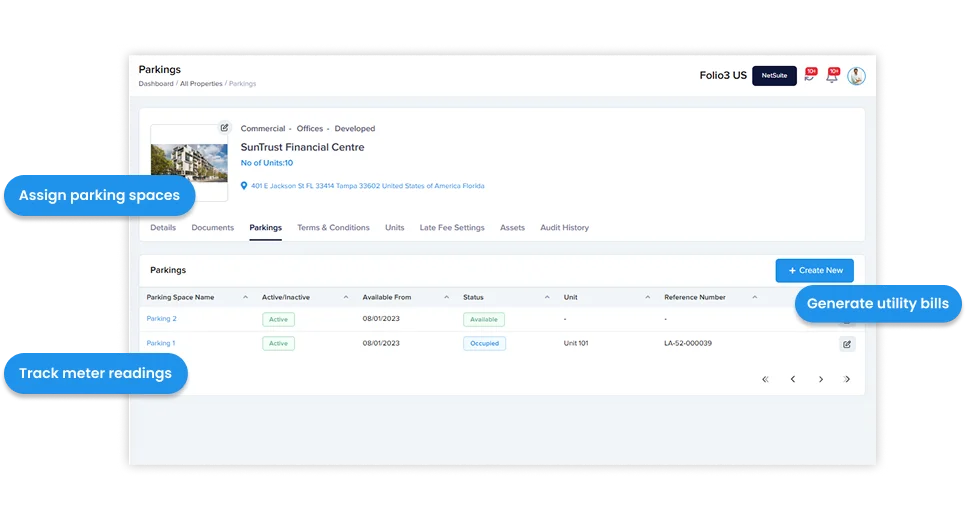Screen dimensions: 966x520
Task: Open the 401 E Jackson St address link
Action: 367,185
